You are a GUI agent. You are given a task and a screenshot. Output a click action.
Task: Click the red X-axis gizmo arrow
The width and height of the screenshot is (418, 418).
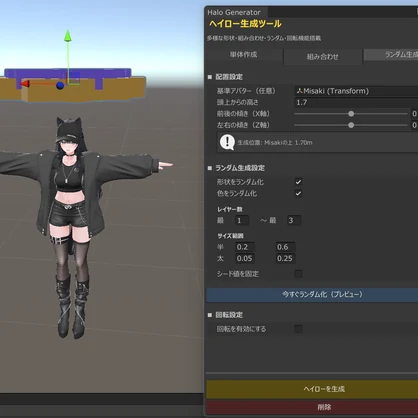pyautogui.click(x=25, y=84)
